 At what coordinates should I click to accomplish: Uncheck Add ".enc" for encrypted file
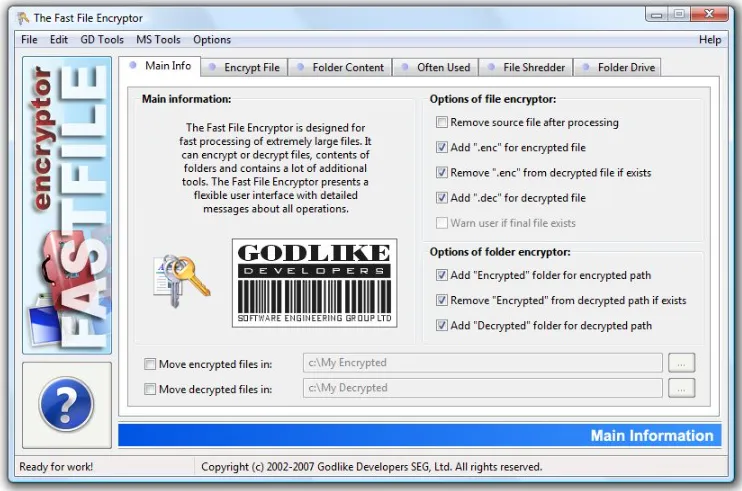coord(442,148)
